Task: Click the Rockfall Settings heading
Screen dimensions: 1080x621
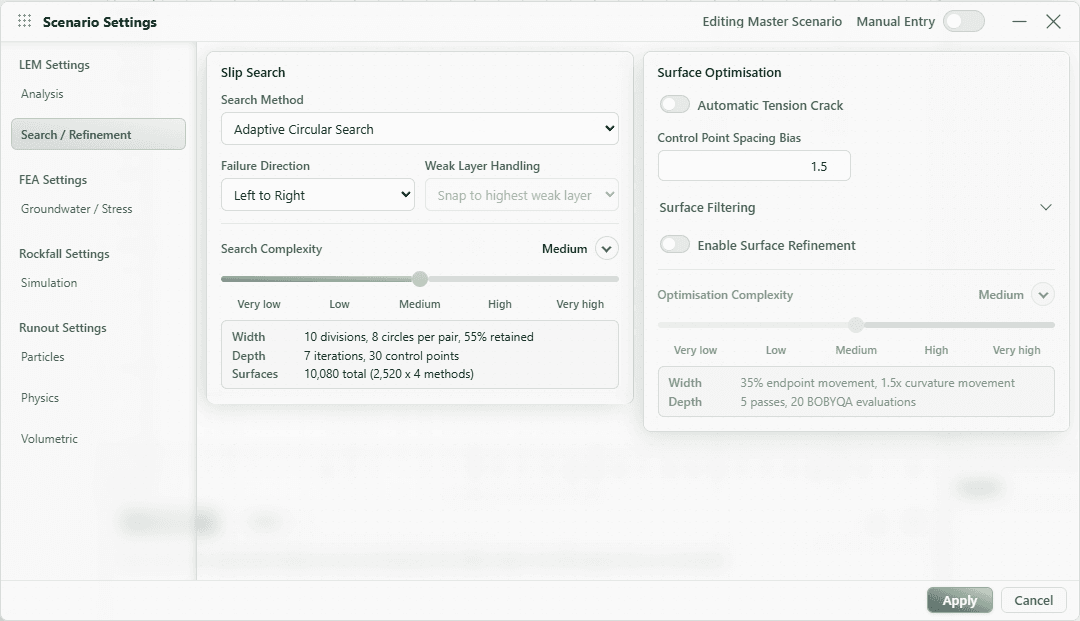Action: tap(64, 253)
